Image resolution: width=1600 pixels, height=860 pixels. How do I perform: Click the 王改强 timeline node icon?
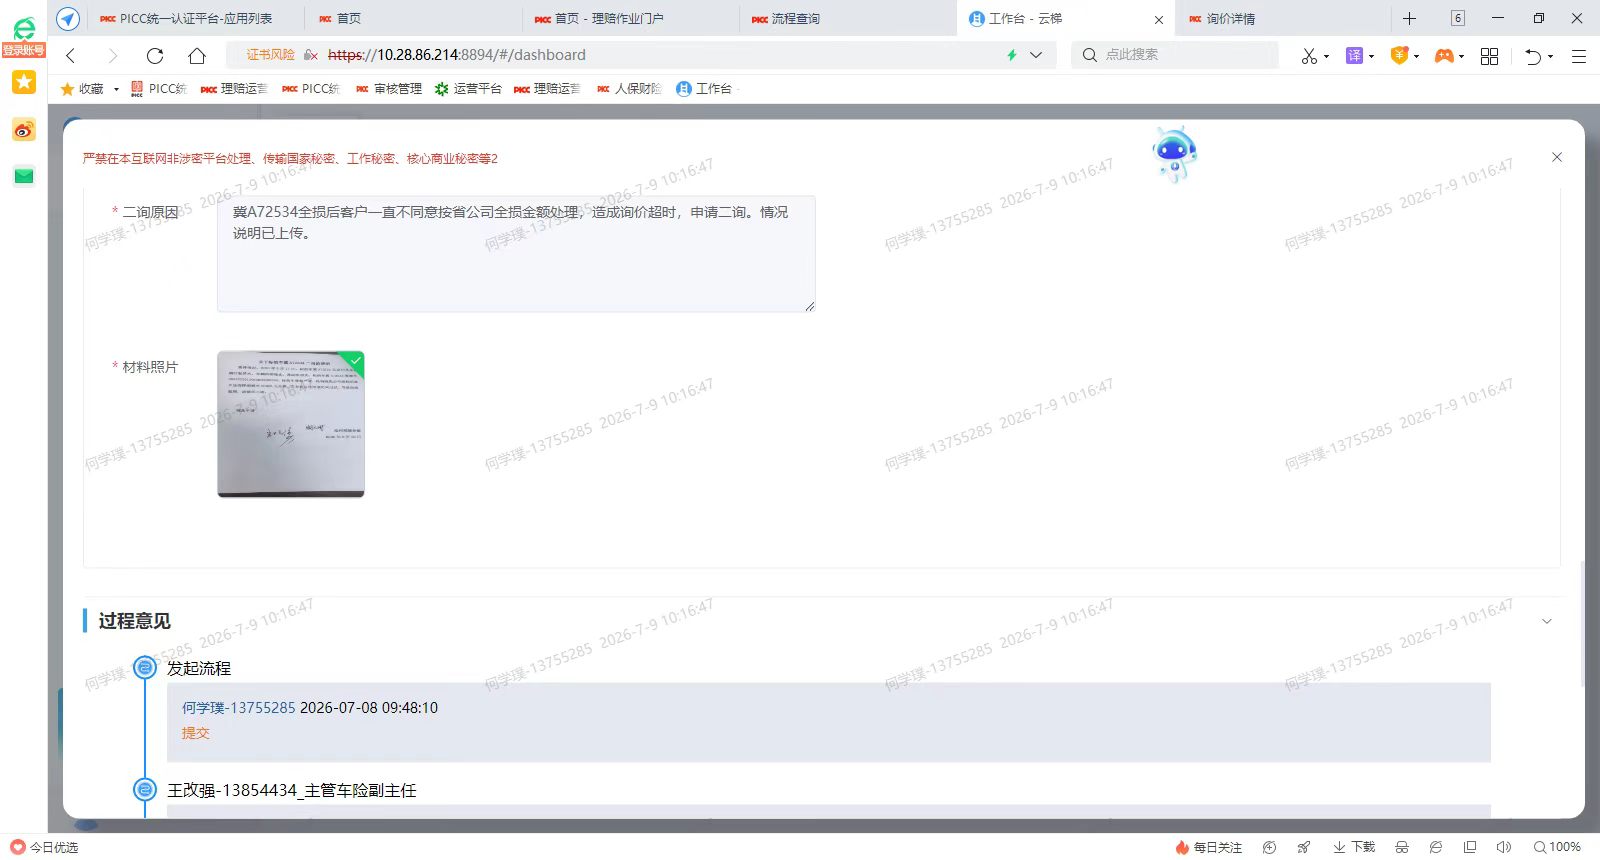[x=145, y=790]
